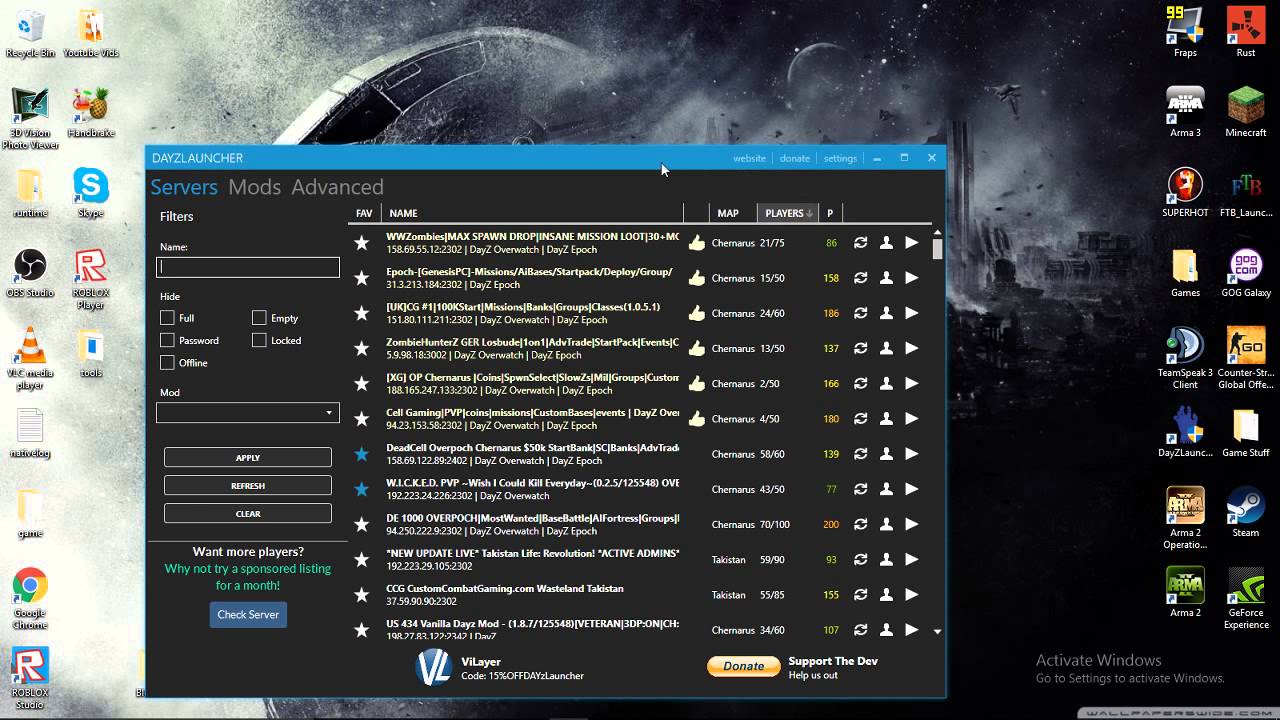Screen dimensions: 1280x720
Task: Check the Empty hide filter
Action: (x=259, y=318)
